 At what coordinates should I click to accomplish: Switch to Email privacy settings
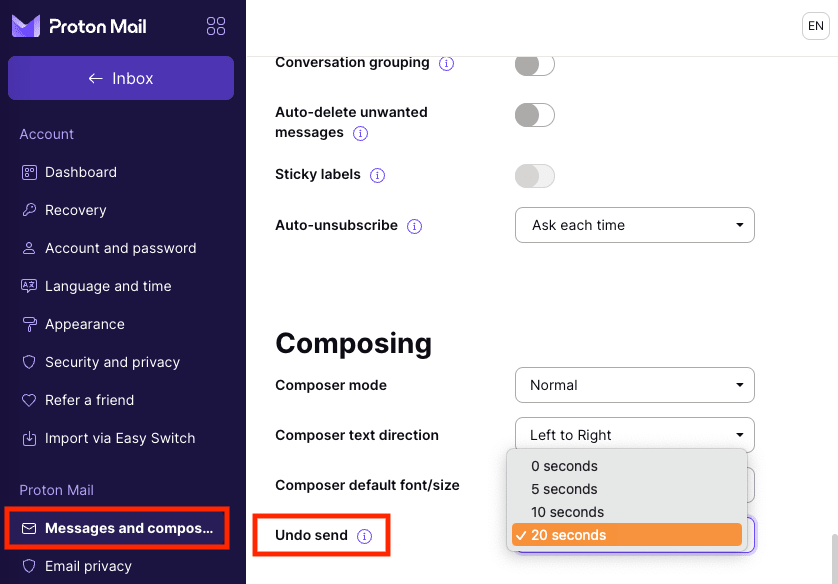point(88,566)
